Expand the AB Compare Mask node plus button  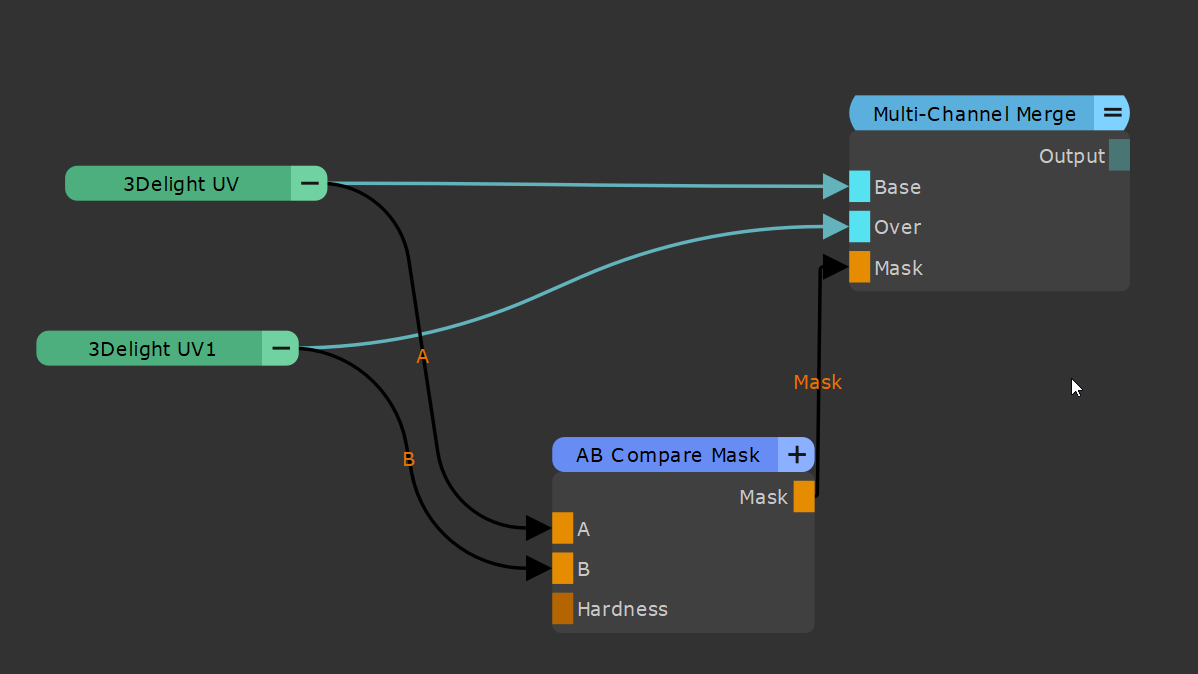coord(796,455)
